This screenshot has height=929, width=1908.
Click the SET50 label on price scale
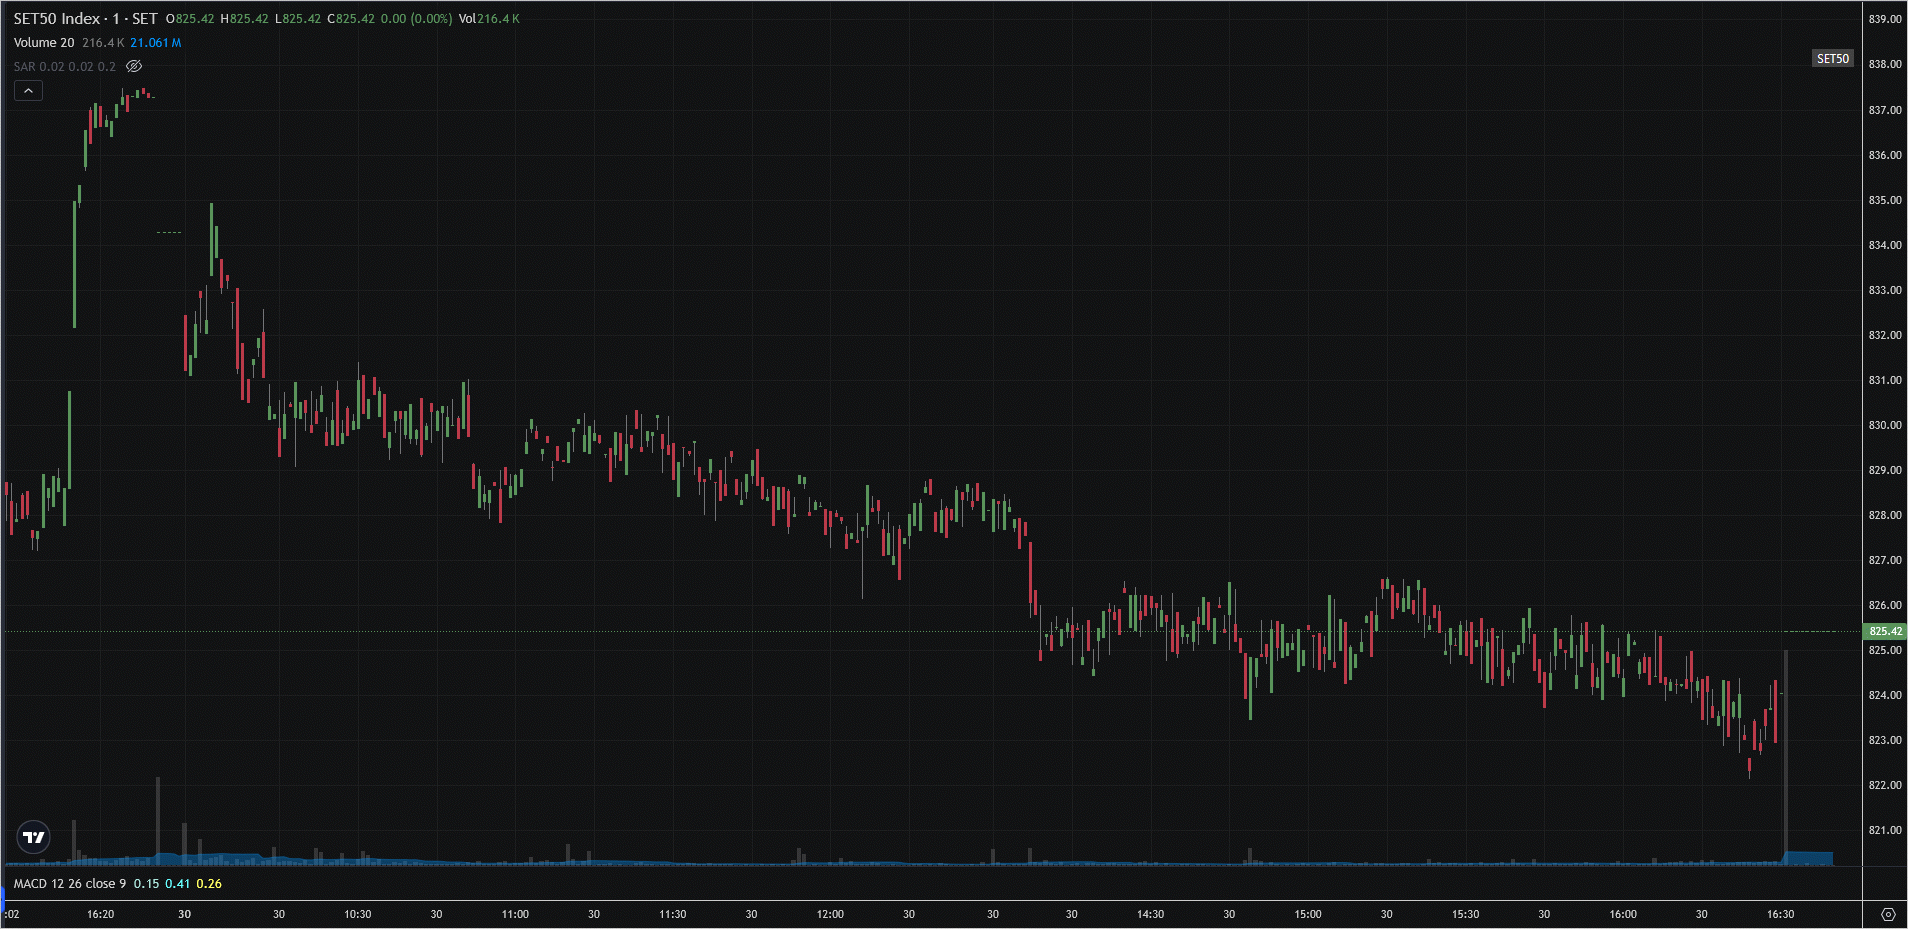pyautogui.click(x=1832, y=59)
